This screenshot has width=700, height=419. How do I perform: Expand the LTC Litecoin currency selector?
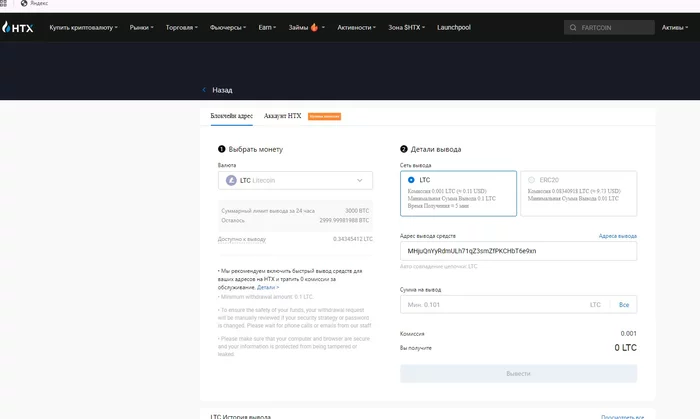pyautogui.click(x=295, y=180)
